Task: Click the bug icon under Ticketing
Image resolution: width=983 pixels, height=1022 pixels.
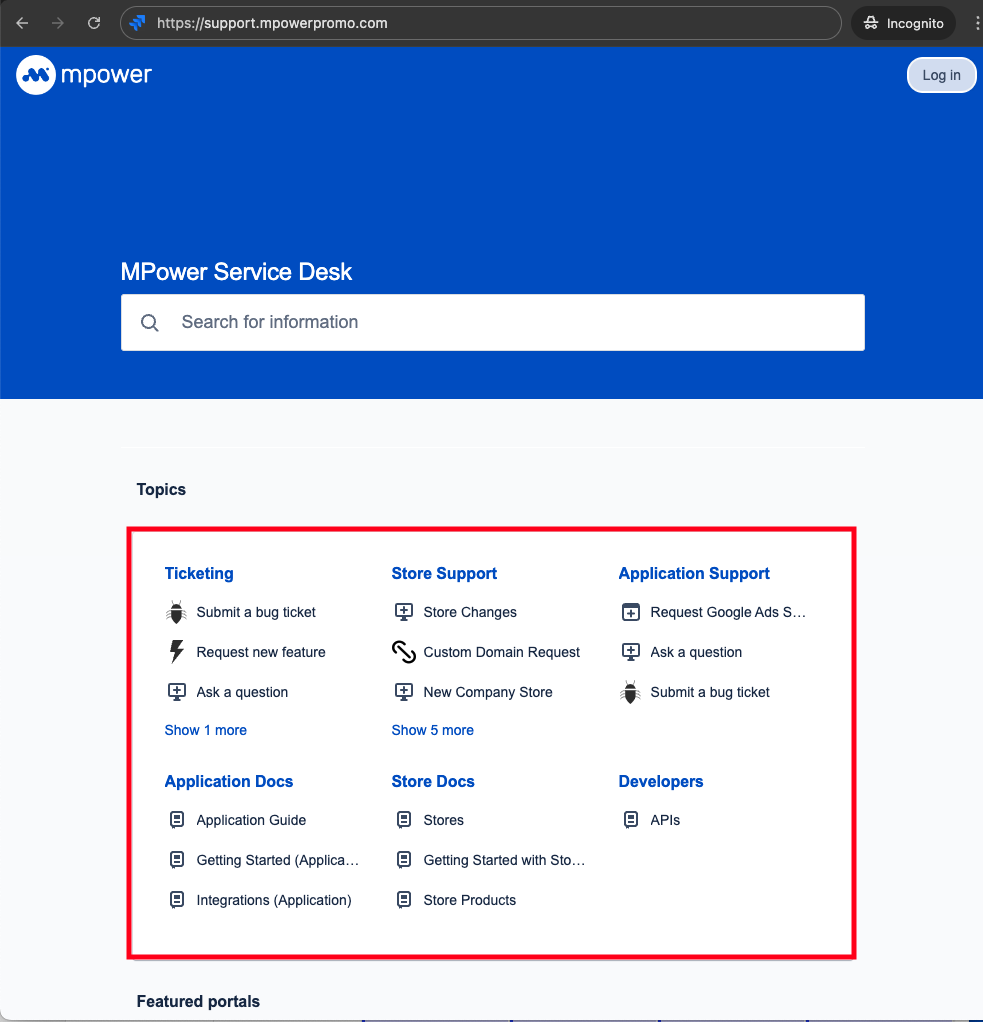Action: click(x=176, y=612)
